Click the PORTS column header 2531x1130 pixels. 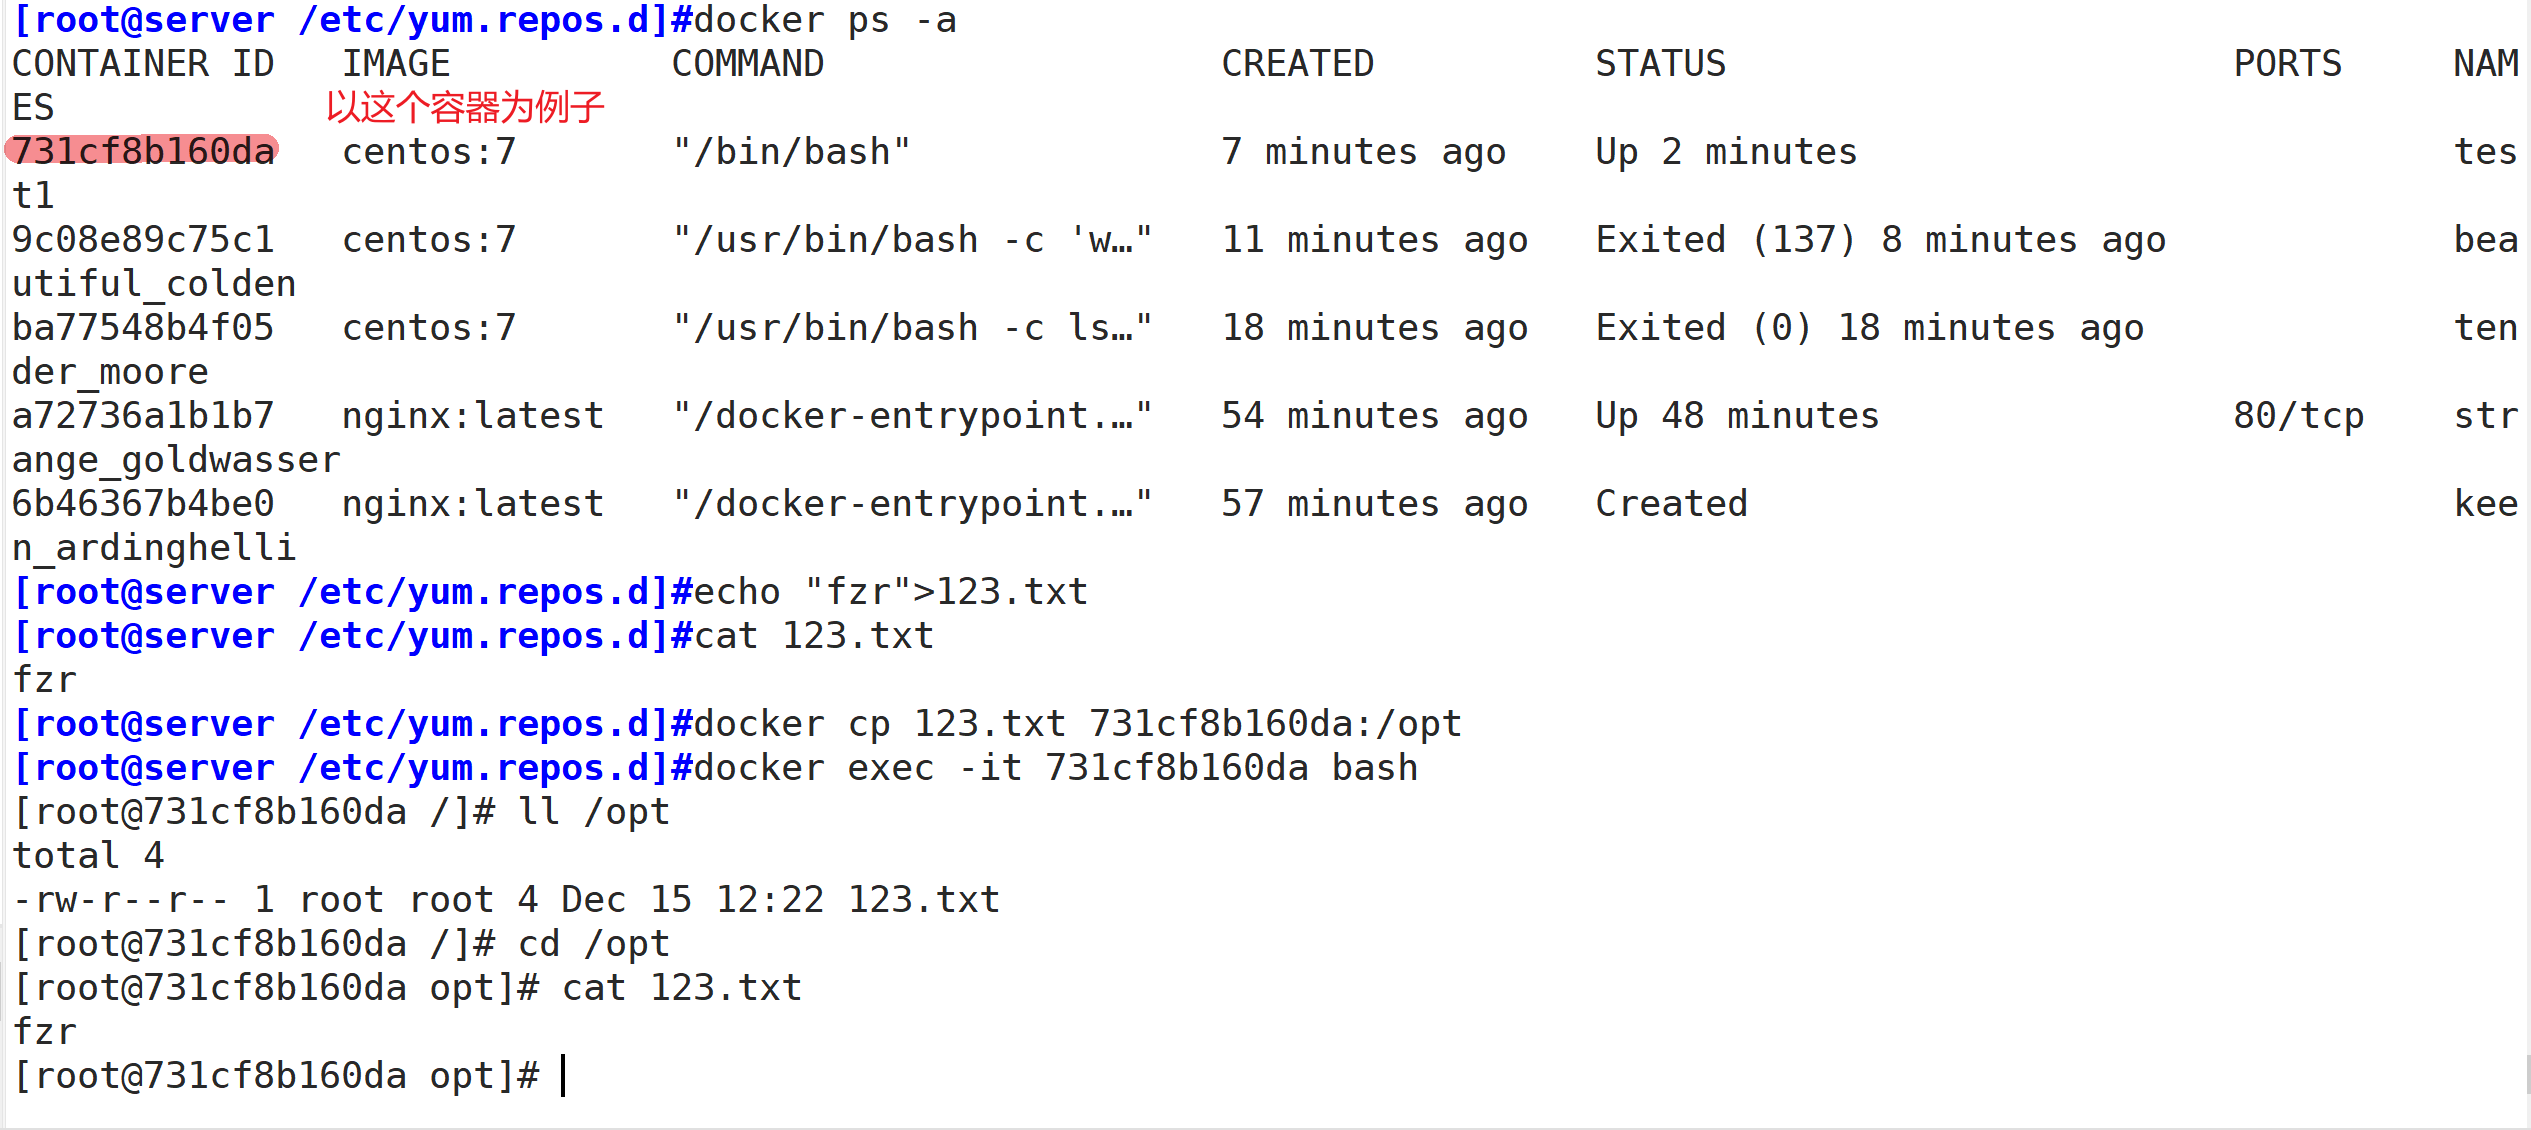2287,64
